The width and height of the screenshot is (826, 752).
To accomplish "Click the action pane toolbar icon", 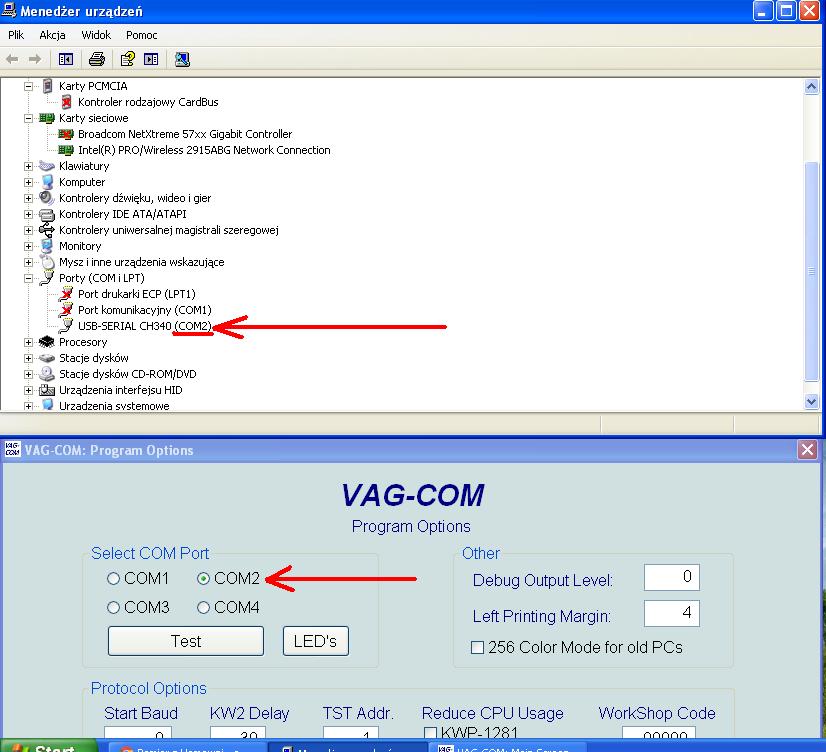I will (x=151, y=59).
